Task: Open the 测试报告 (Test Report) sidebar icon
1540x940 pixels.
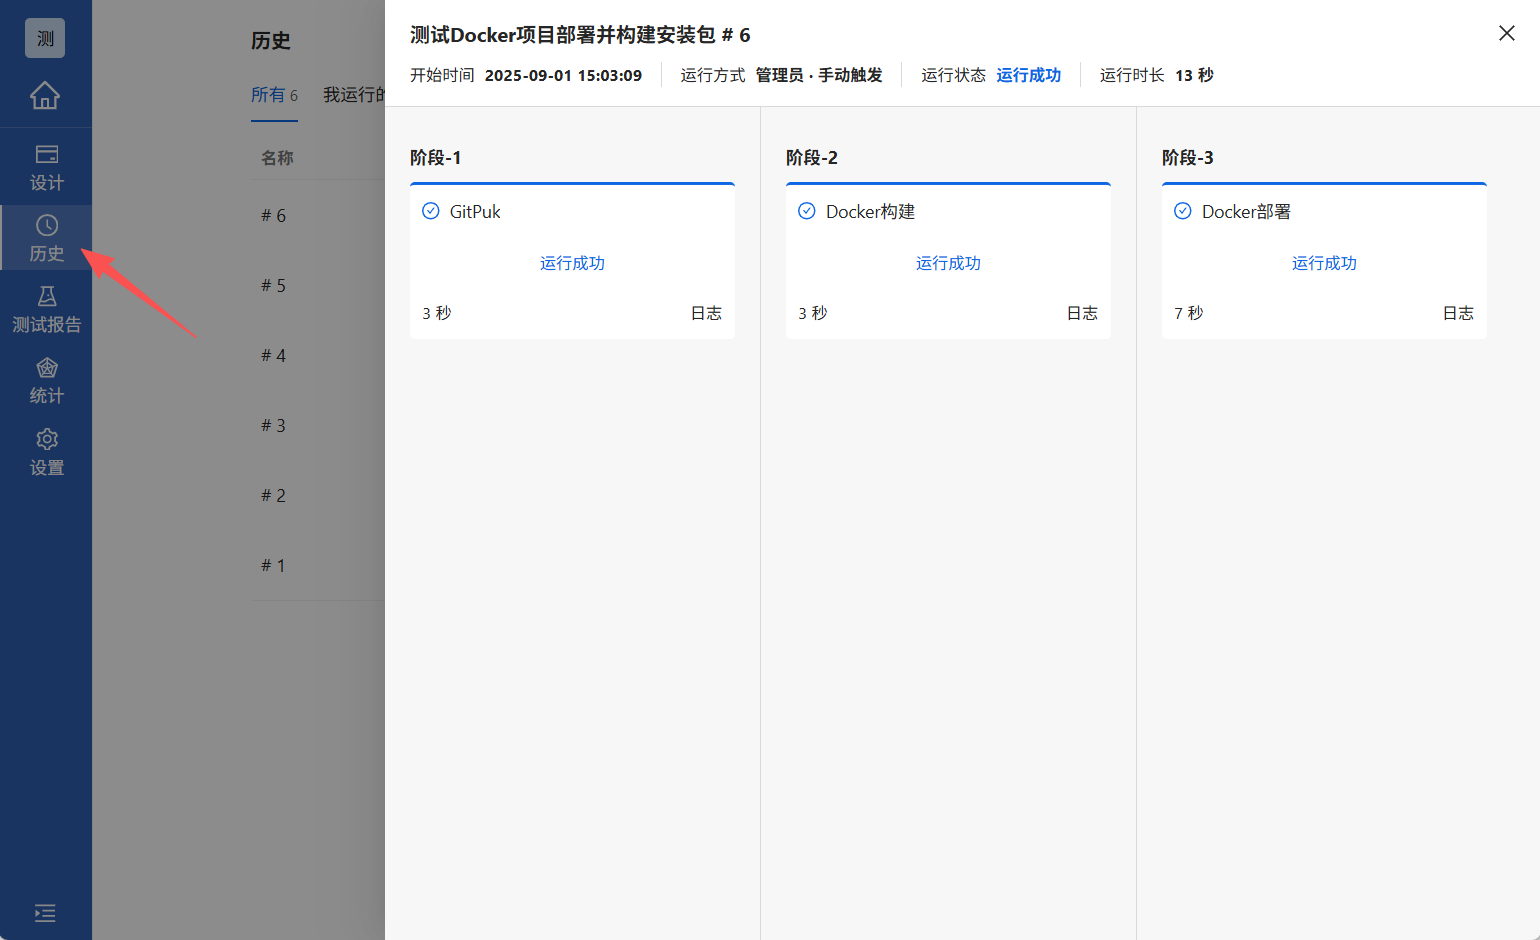Action: pyautogui.click(x=46, y=309)
